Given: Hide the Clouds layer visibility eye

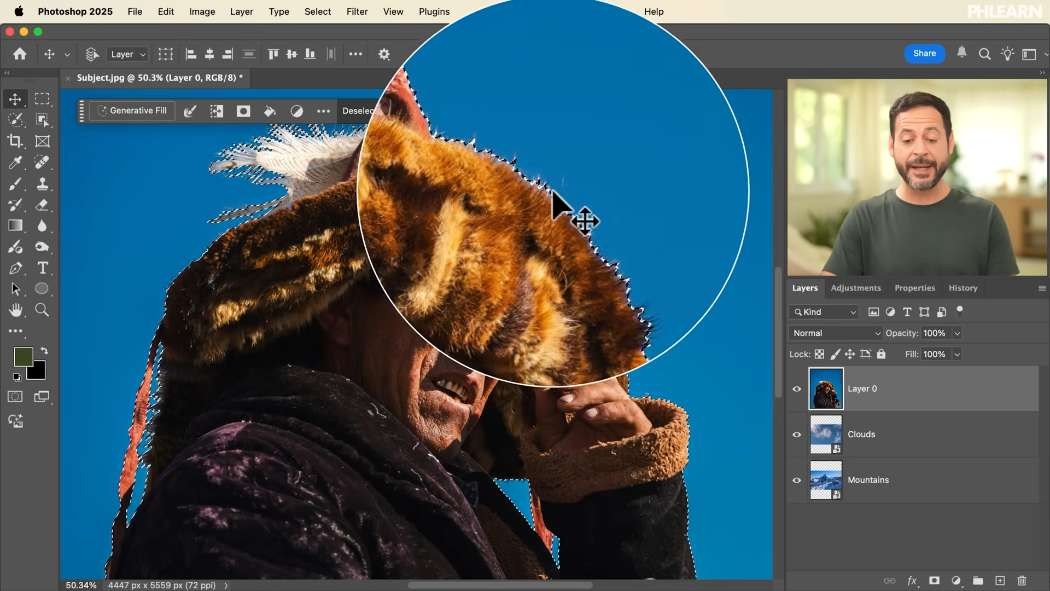Looking at the screenshot, I should pyautogui.click(x=797, y=434).
